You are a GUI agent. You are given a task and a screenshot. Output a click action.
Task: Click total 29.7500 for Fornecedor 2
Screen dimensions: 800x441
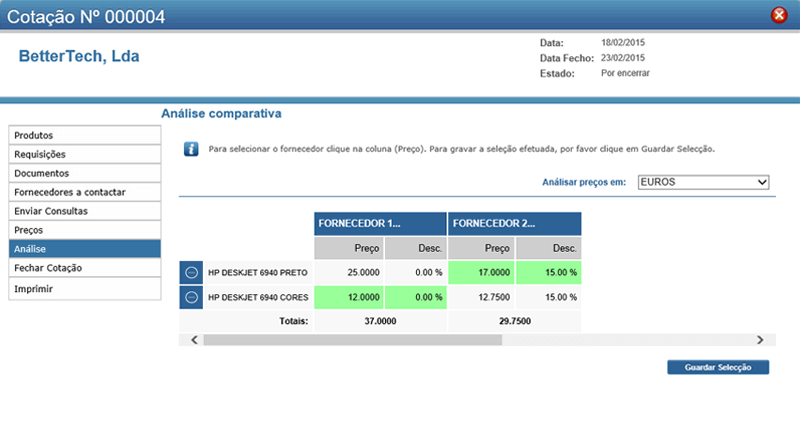click(515, 321)
